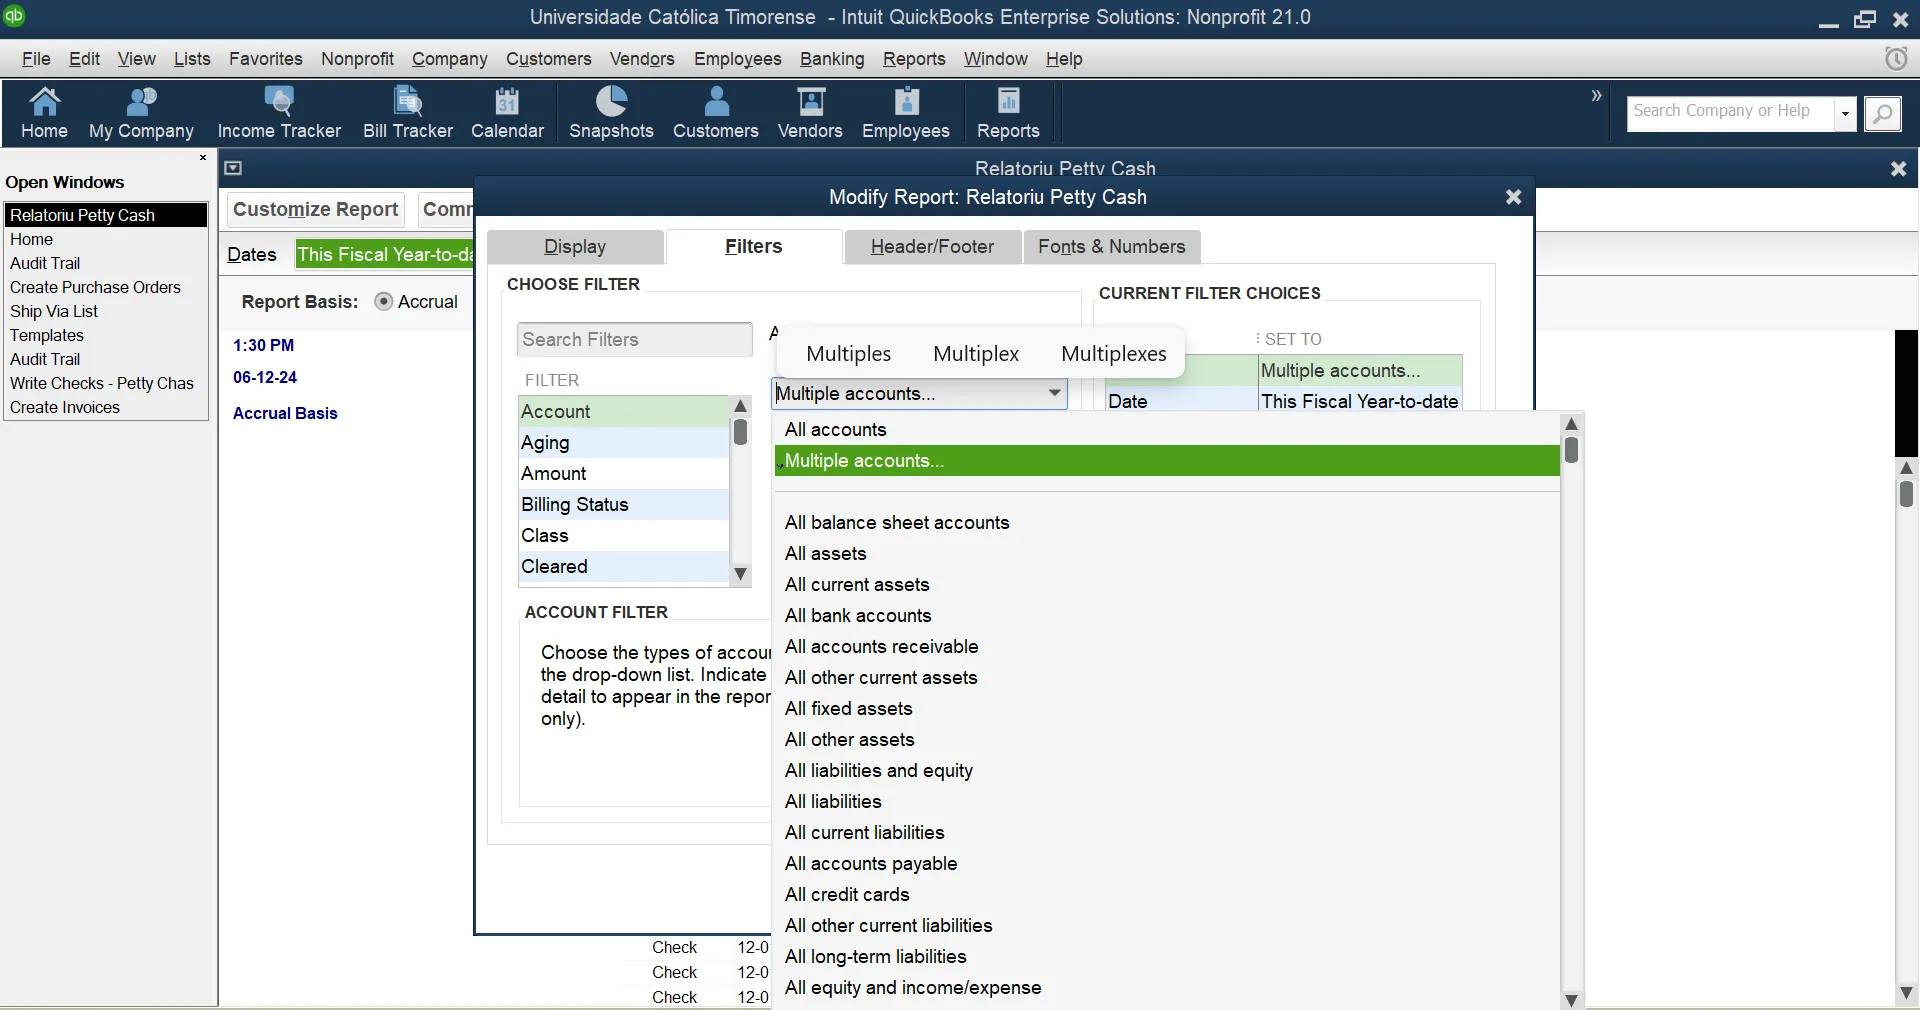Close the Modify Report dialog
The width and height of the screenshot is (1920, 1010).
click(1514, 197)
